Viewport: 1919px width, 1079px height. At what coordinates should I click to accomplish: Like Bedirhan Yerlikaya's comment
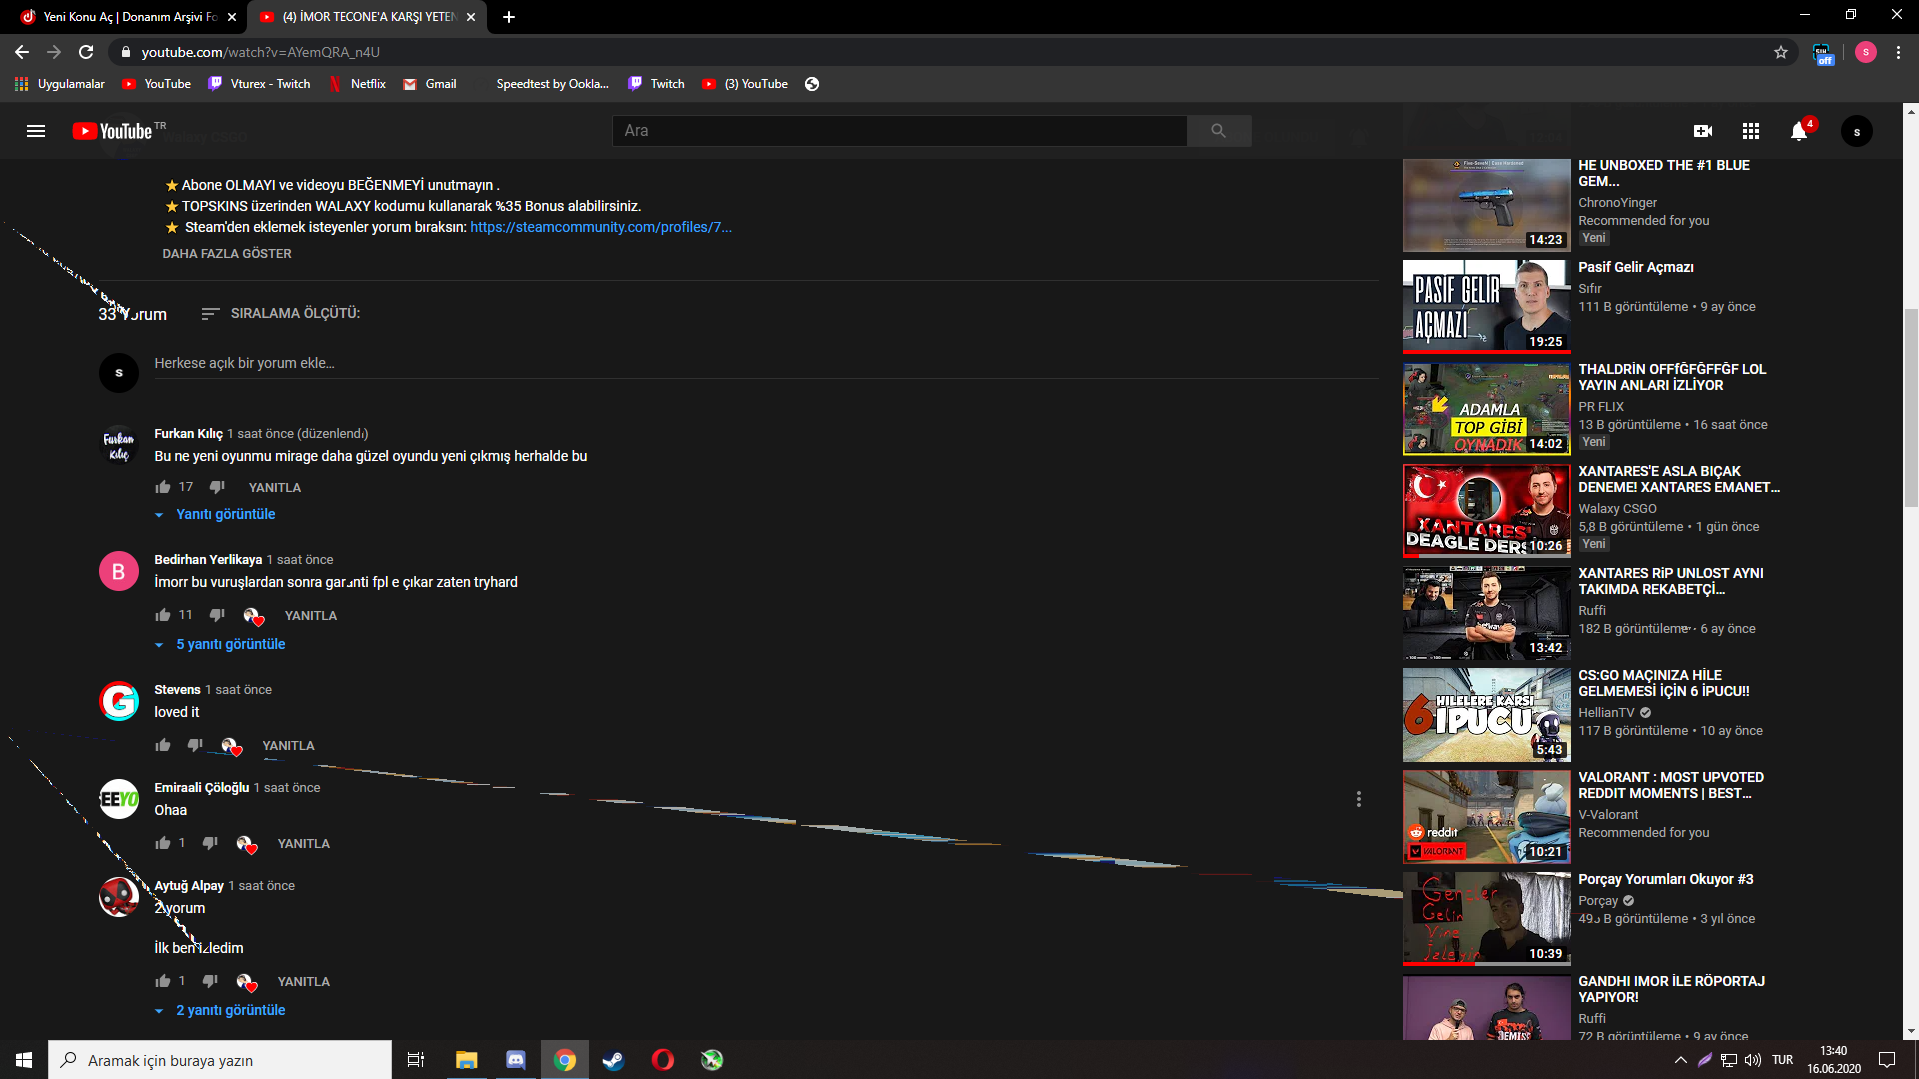coord(163,615)
